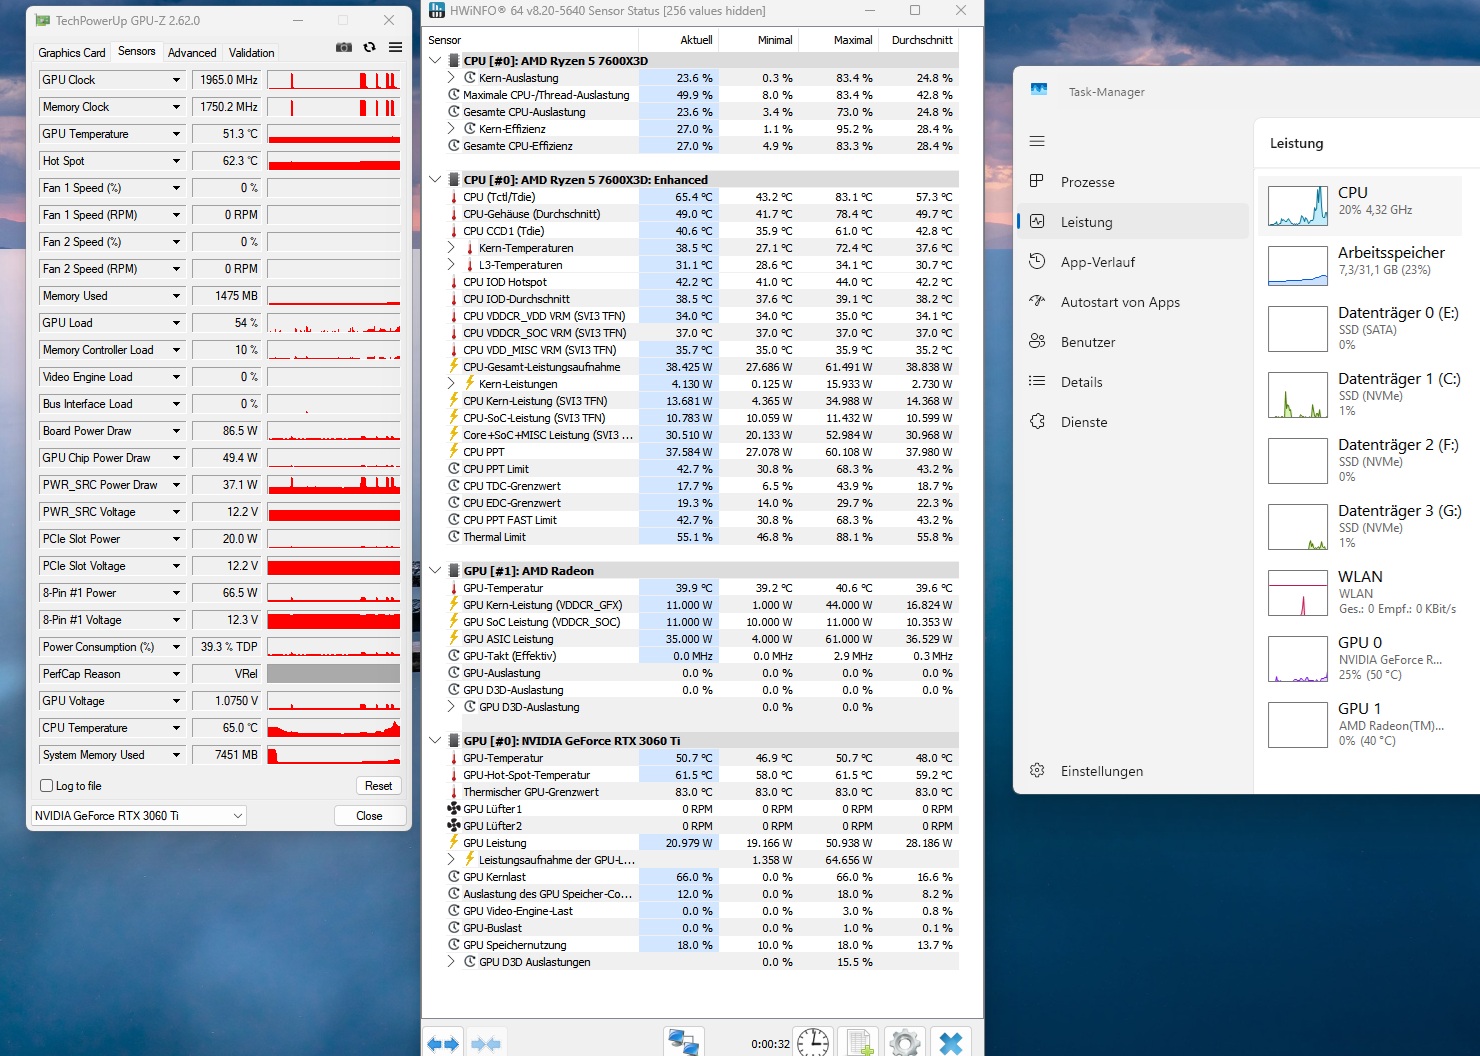Click HWiNFO expand columns arrows icon
This screenshot has width=1480, height=1056.
click(443, 1044)
